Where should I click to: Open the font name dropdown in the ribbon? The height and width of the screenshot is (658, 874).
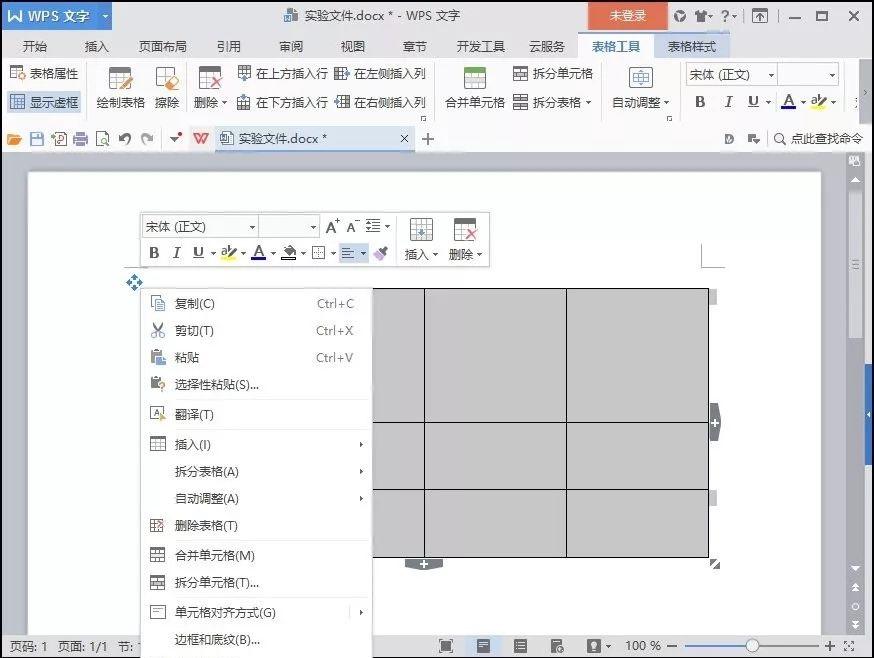[770, 74]
